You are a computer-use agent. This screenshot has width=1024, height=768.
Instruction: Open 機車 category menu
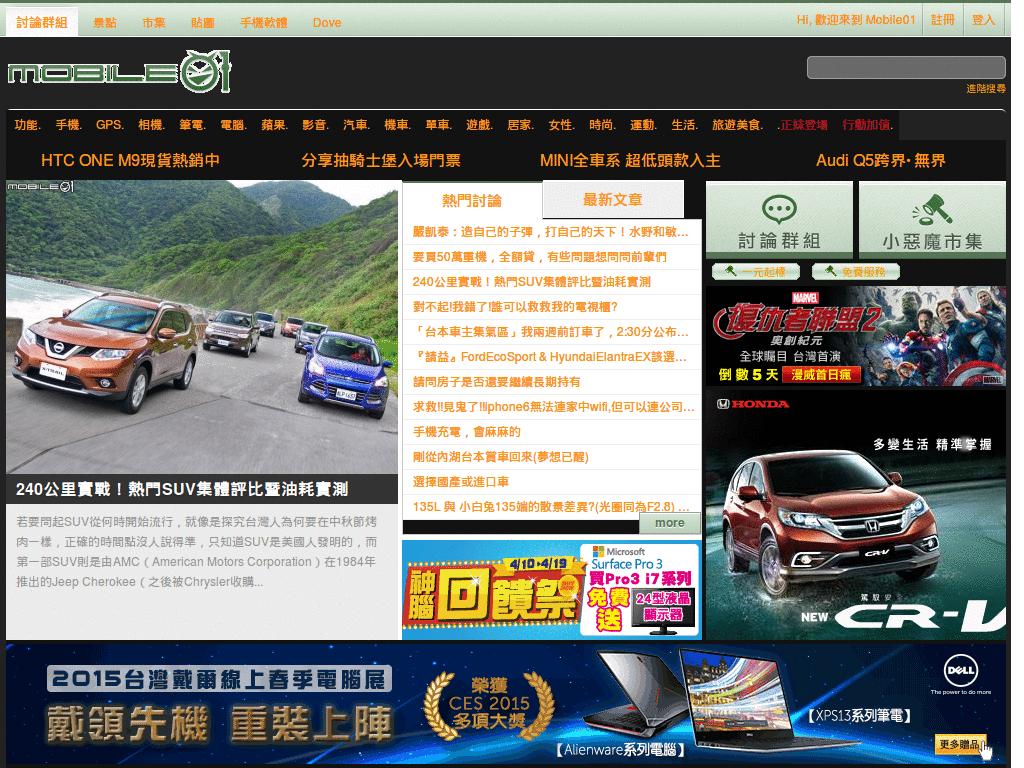pos(398,125)
